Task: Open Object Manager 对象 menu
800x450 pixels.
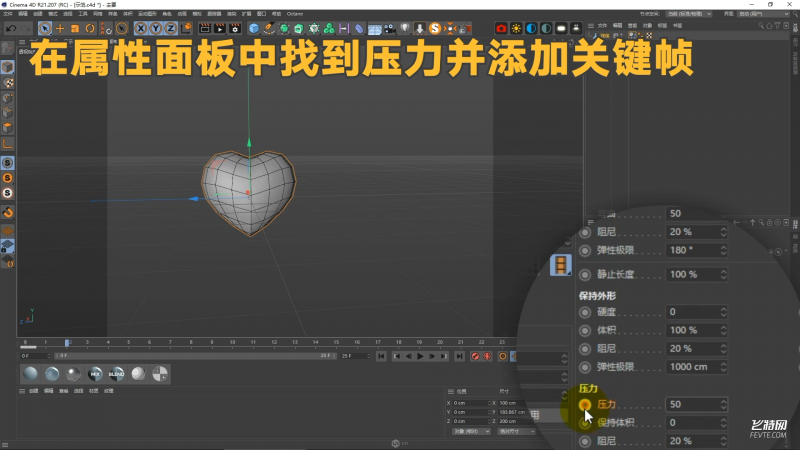Action: (x=647, y=26)
